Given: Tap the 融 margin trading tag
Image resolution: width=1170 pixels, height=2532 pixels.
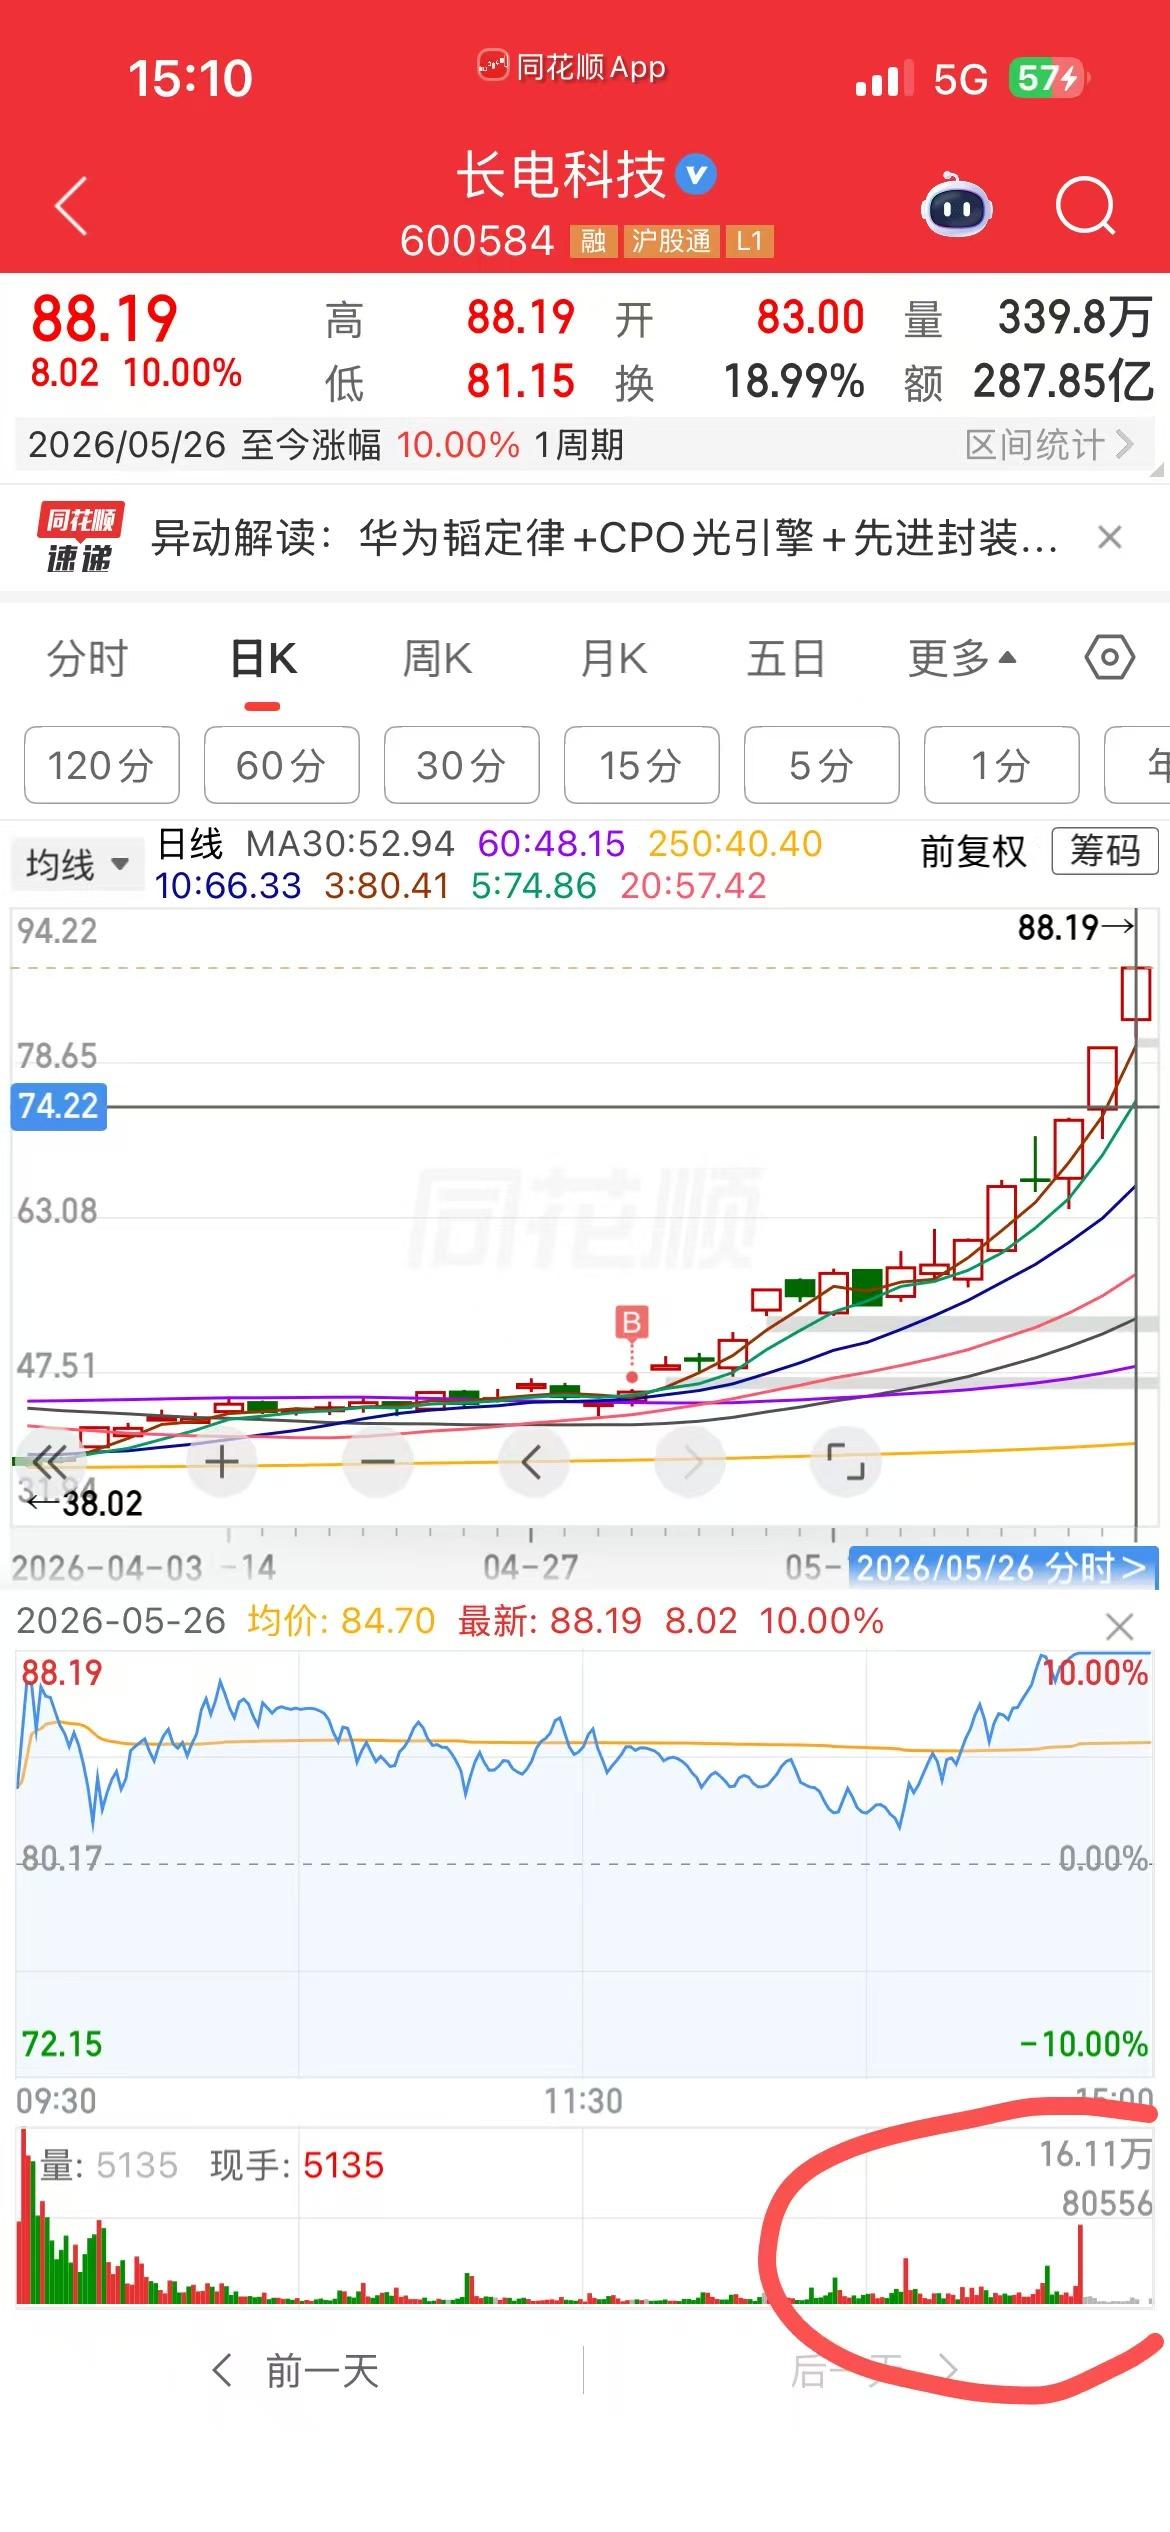Looking at the screenshot, I should (593, 241).
